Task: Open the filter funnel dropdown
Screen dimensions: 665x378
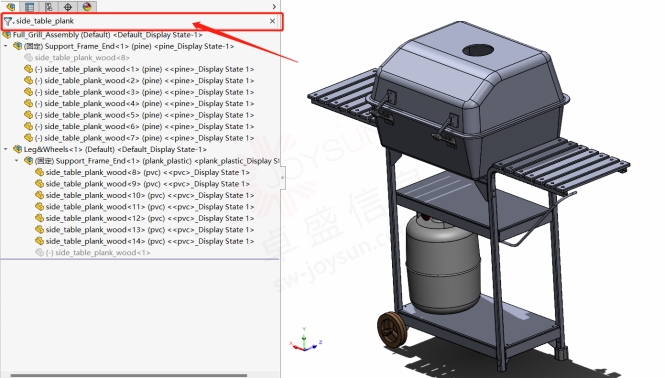Action: [8, 21]
